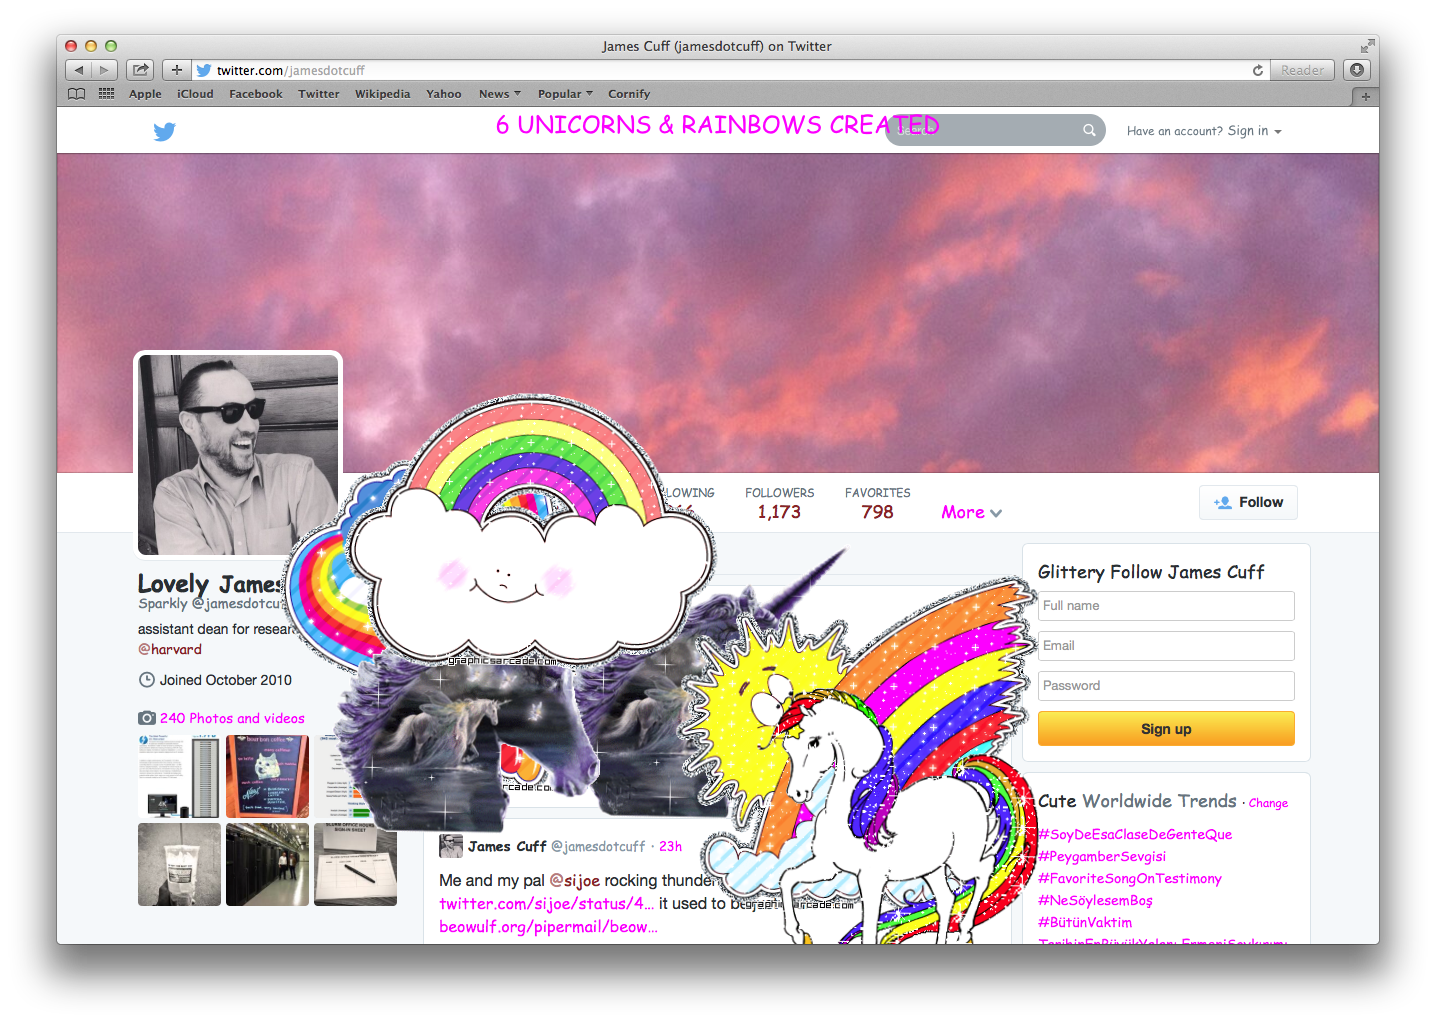Open the Apple bookmark

(145, 94)
